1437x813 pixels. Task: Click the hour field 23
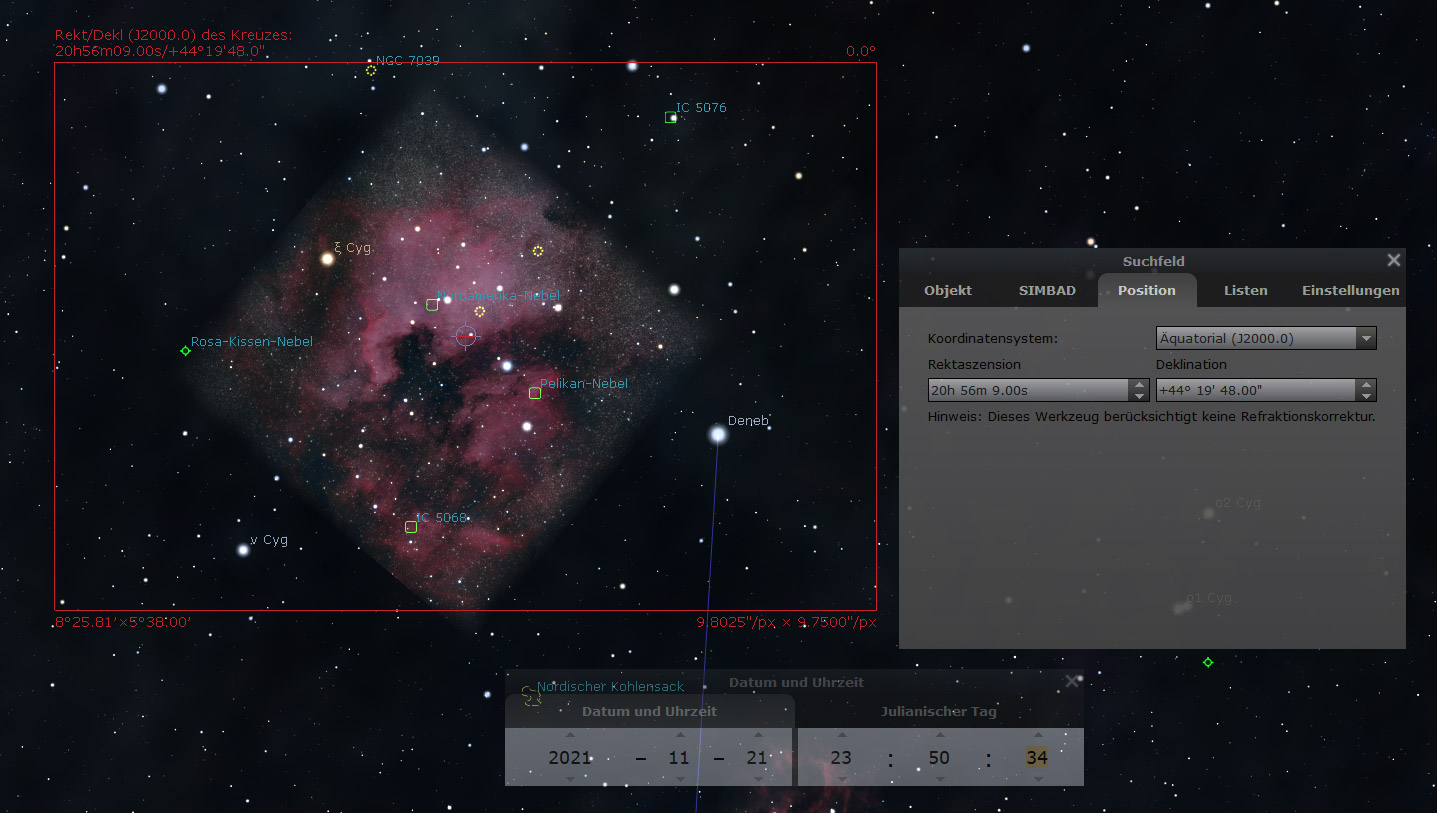(841, 757)
